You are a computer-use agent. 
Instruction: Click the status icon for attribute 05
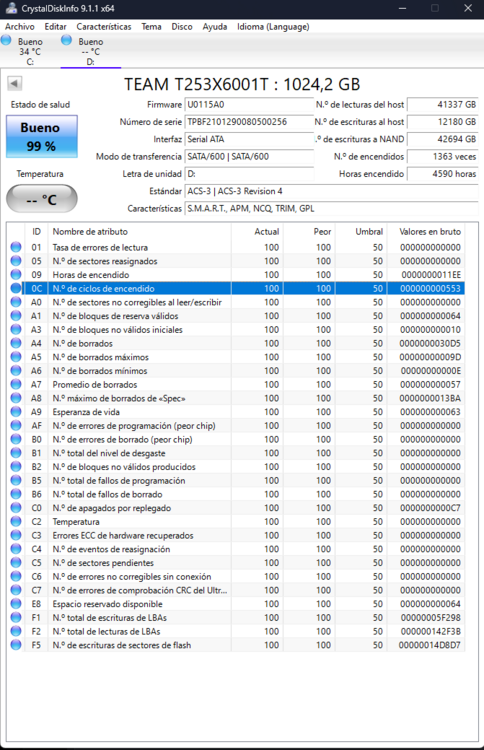pyautogui.click(x=16, y=261)
